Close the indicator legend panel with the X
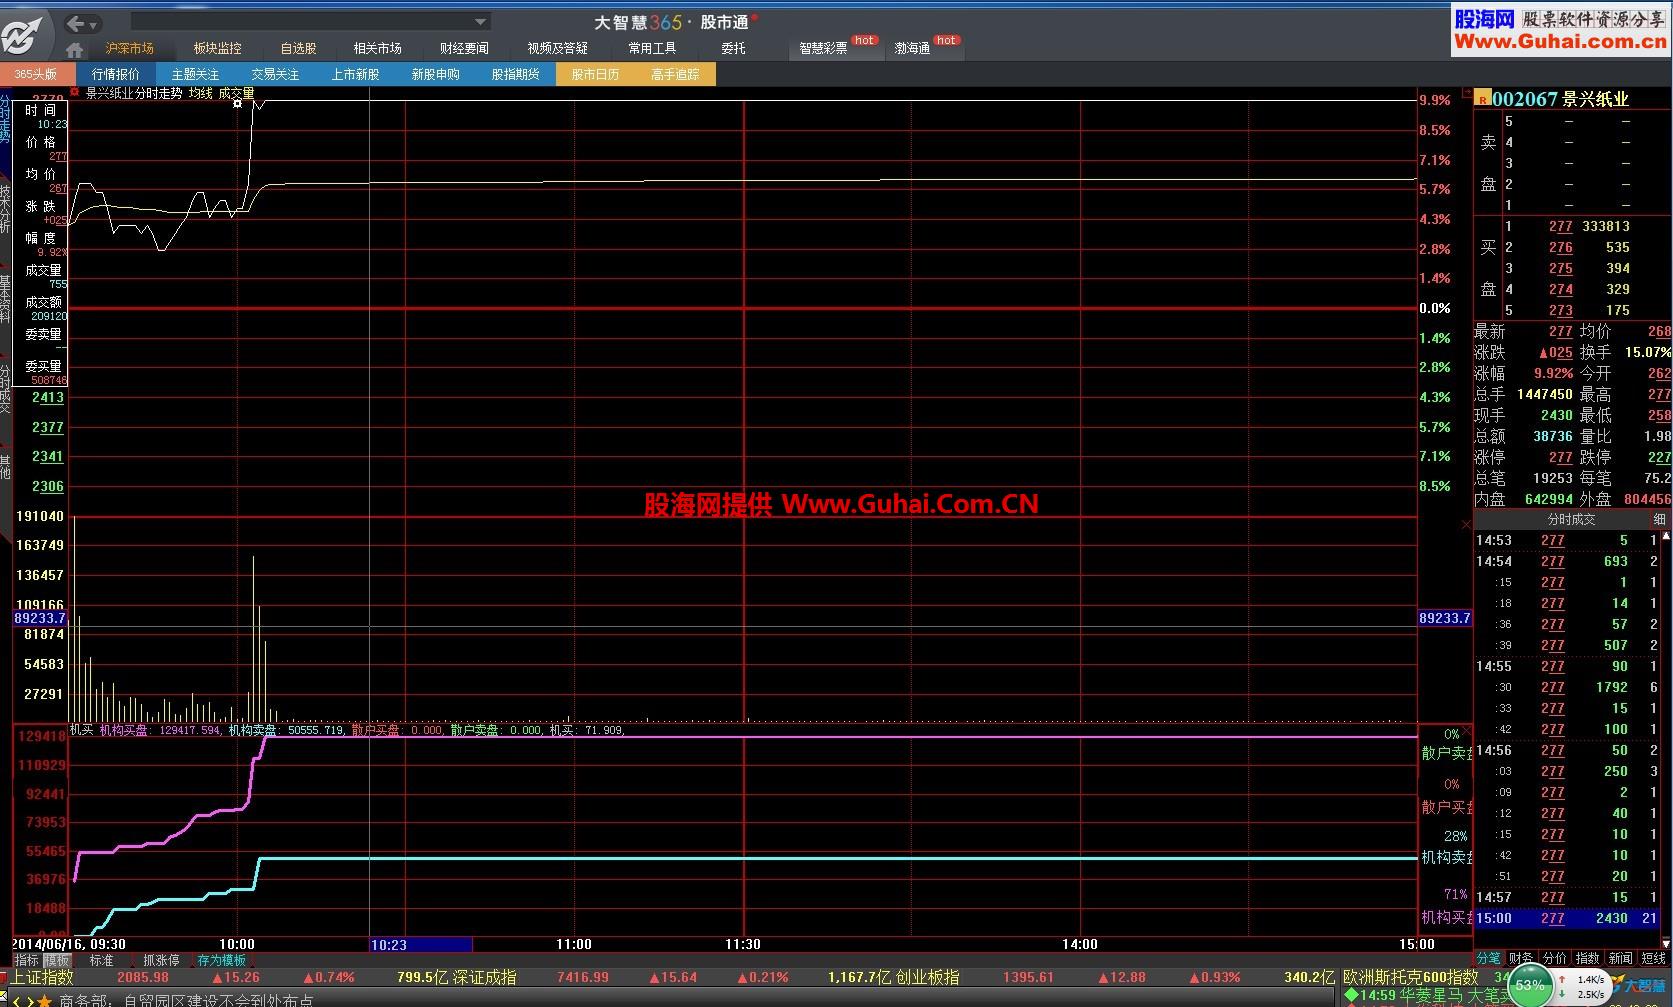 (1466, 731)
